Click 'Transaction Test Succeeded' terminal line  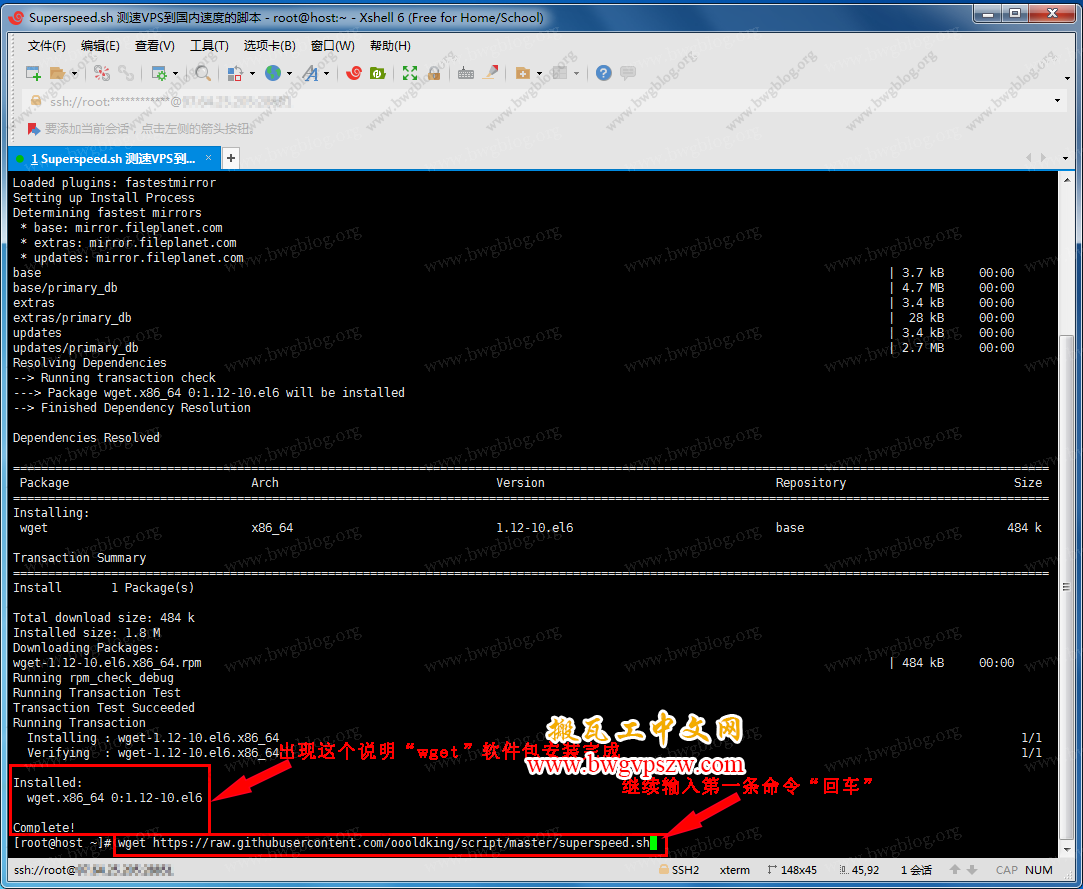click(x=104, y=707)
